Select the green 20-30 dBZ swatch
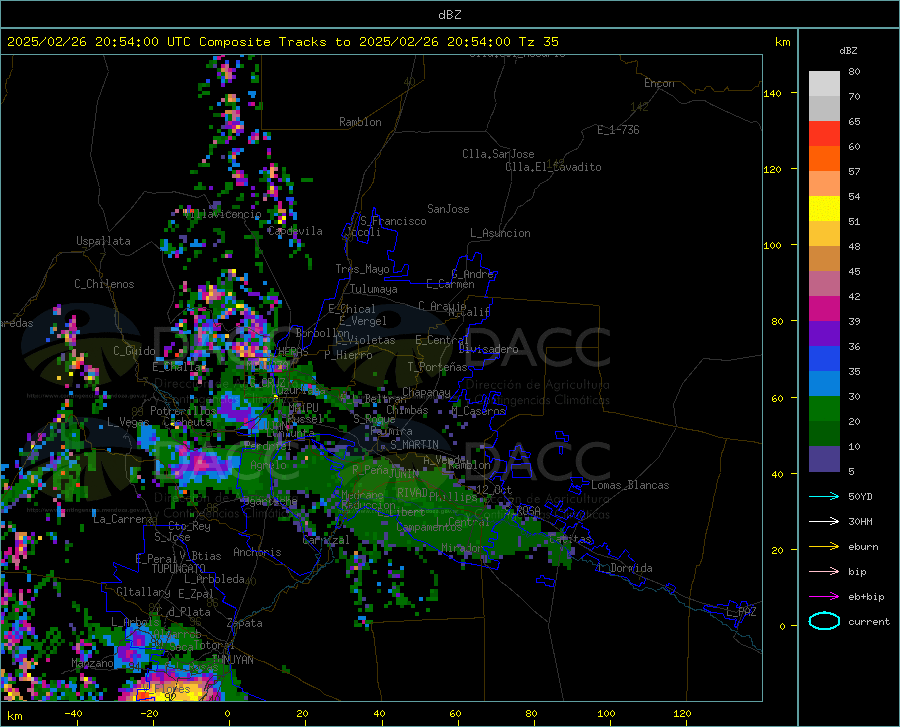This screenshot has height=727, width=900. [x=824, y=409]
